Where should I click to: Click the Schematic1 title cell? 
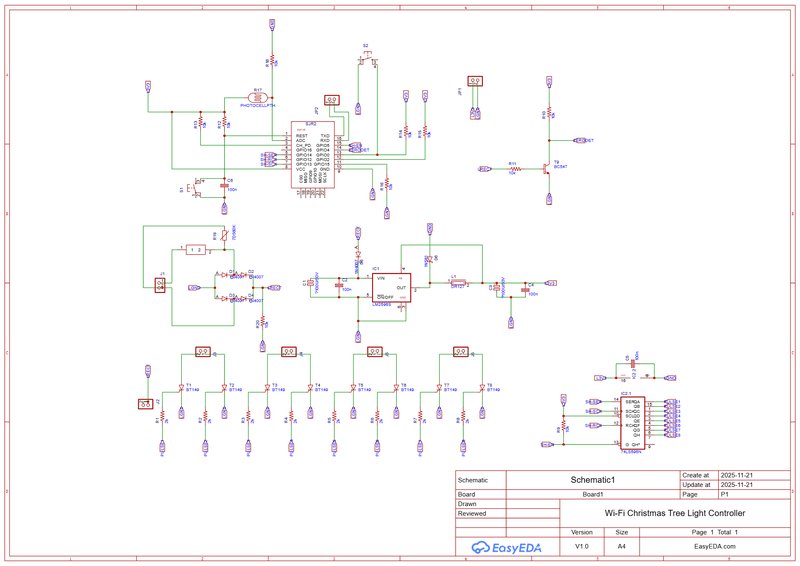coord(592,480)
